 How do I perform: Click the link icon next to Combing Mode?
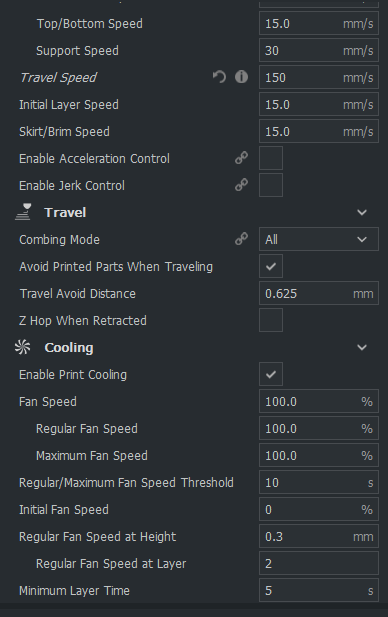point(241,239)
